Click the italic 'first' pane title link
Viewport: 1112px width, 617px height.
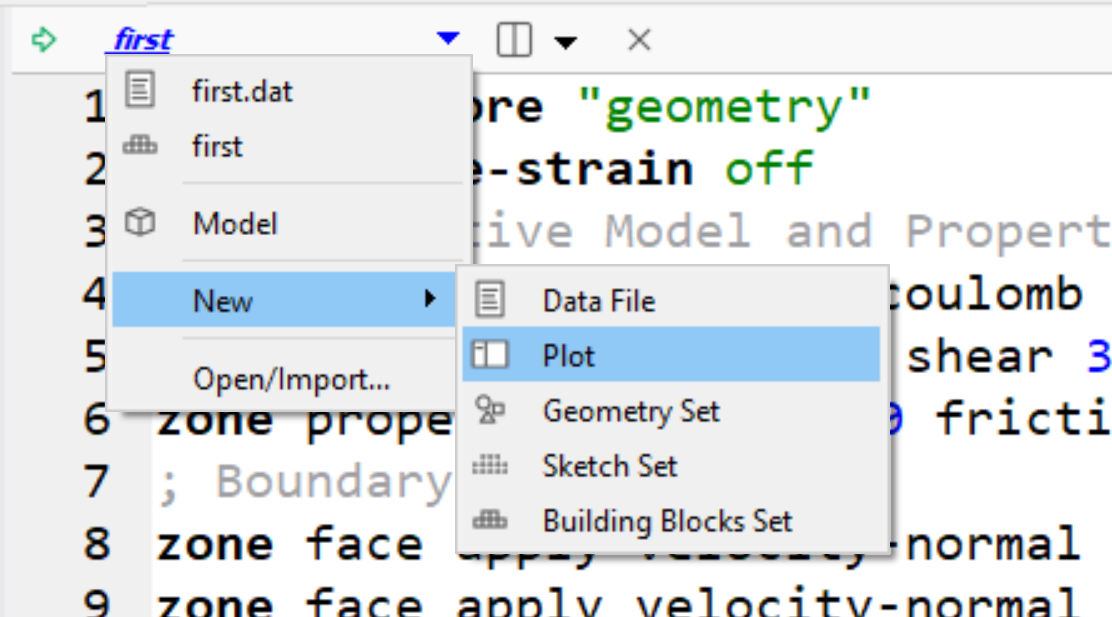[143, 40]
